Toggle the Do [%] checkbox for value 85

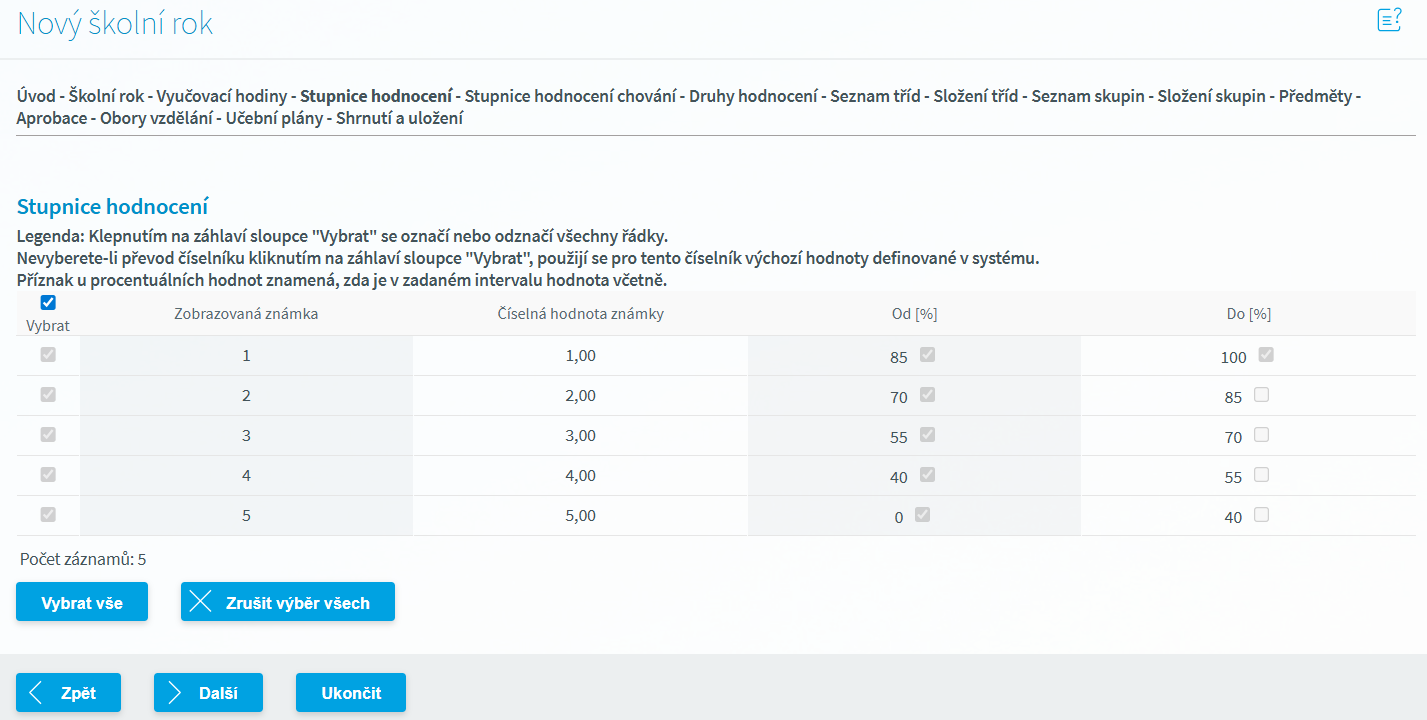(x=1261, y=395)
